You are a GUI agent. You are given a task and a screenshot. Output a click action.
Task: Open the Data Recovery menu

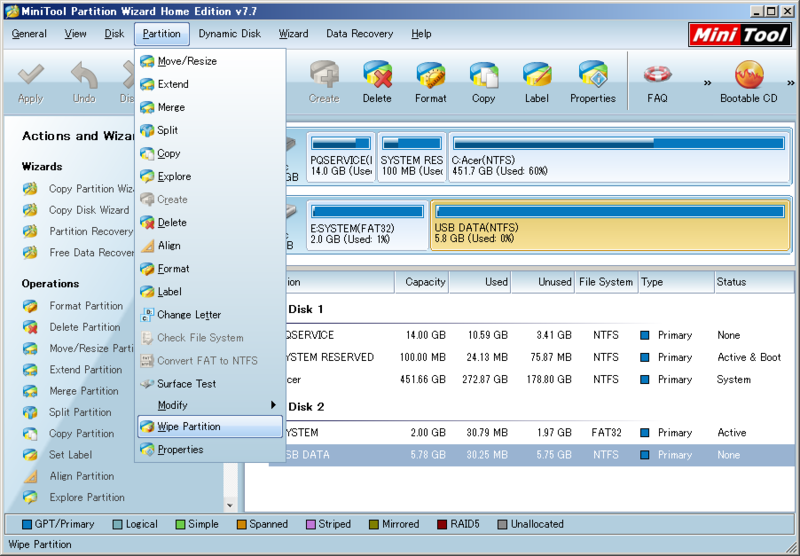coord(360,34)
